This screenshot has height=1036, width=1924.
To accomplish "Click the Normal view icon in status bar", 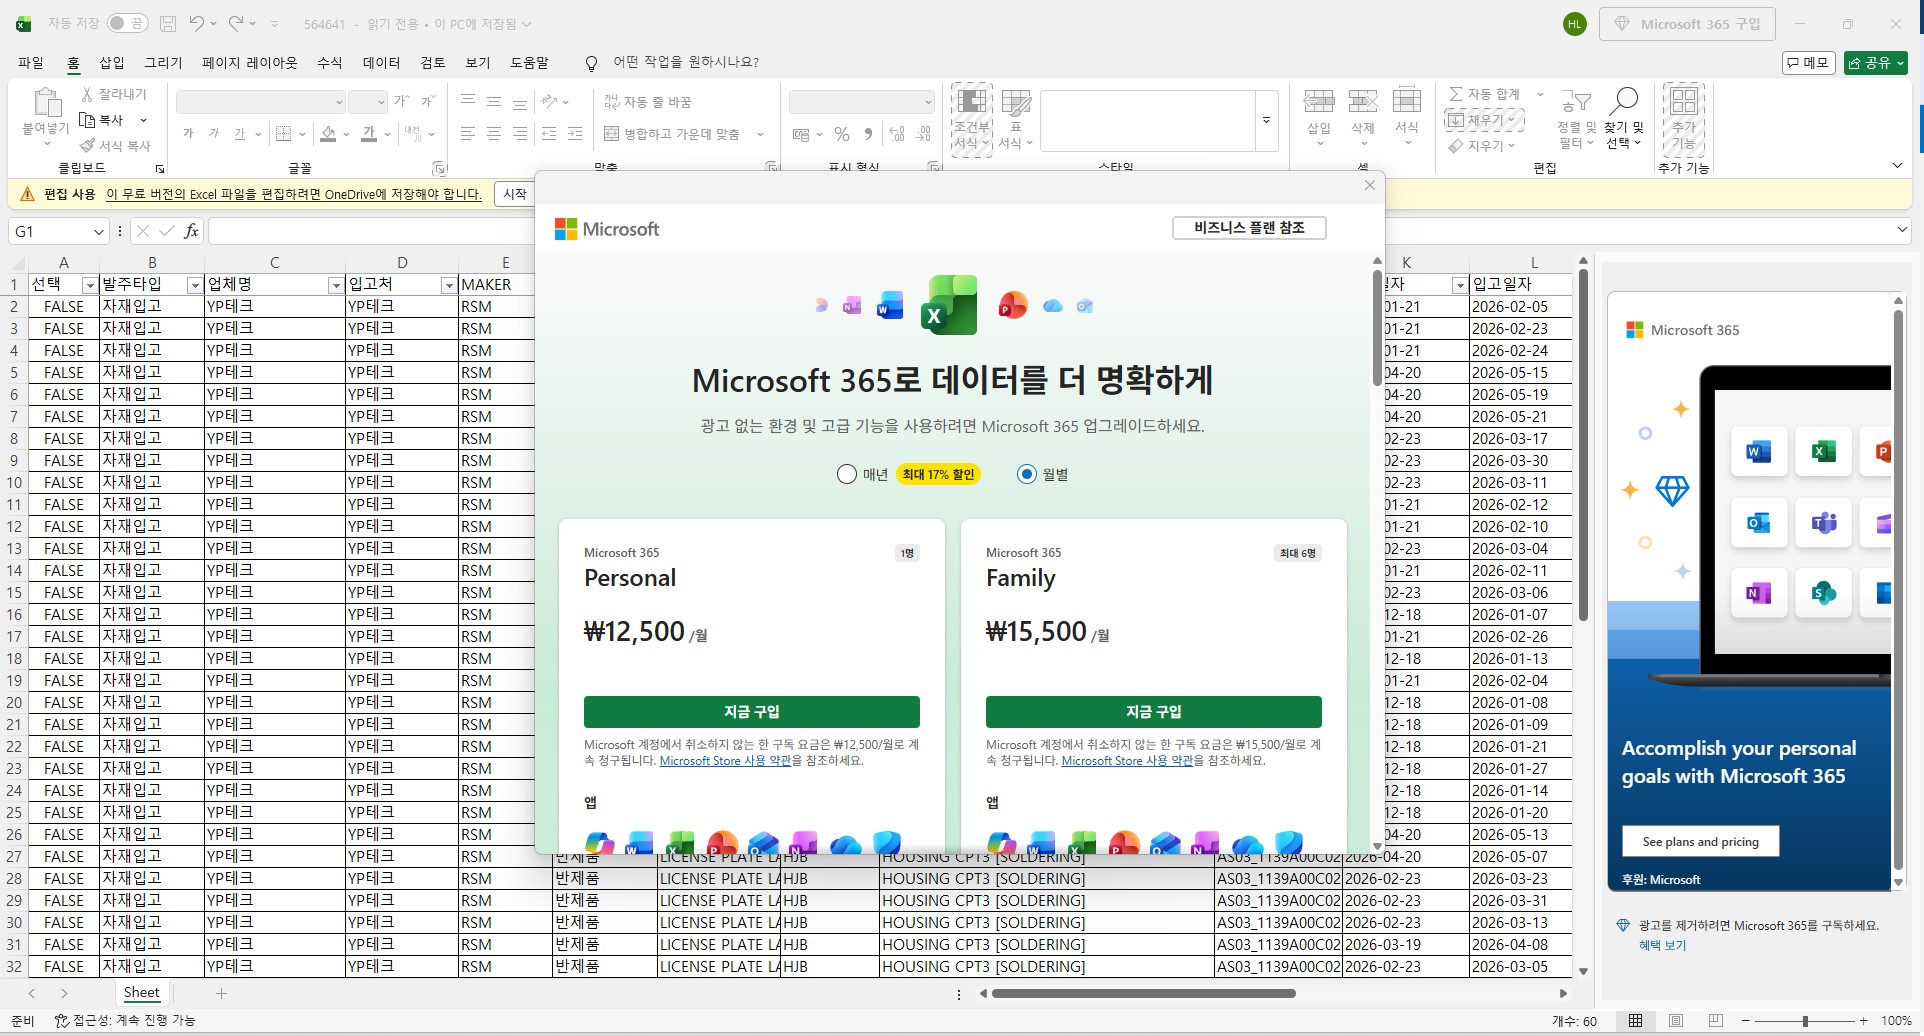I will tap(1636, 1021).
